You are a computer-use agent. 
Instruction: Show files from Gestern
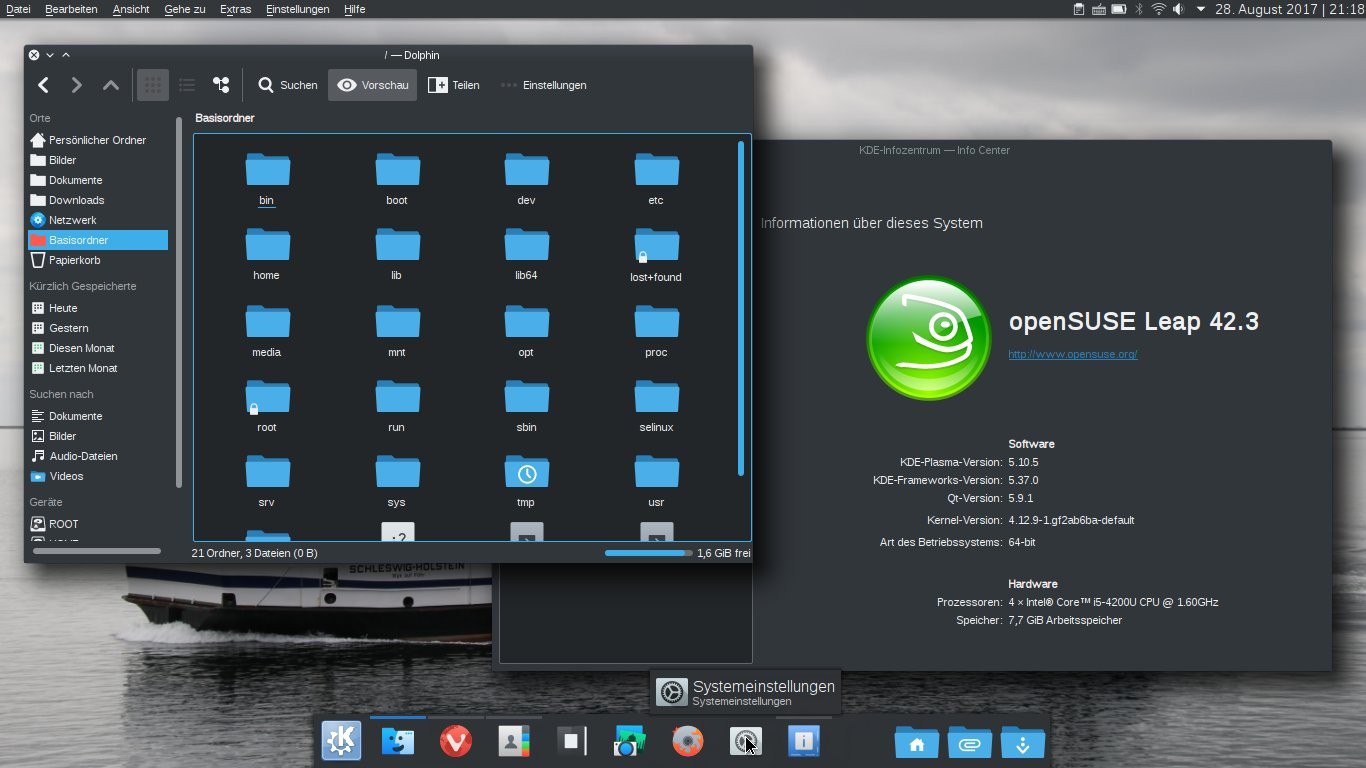tap(98, 328)
